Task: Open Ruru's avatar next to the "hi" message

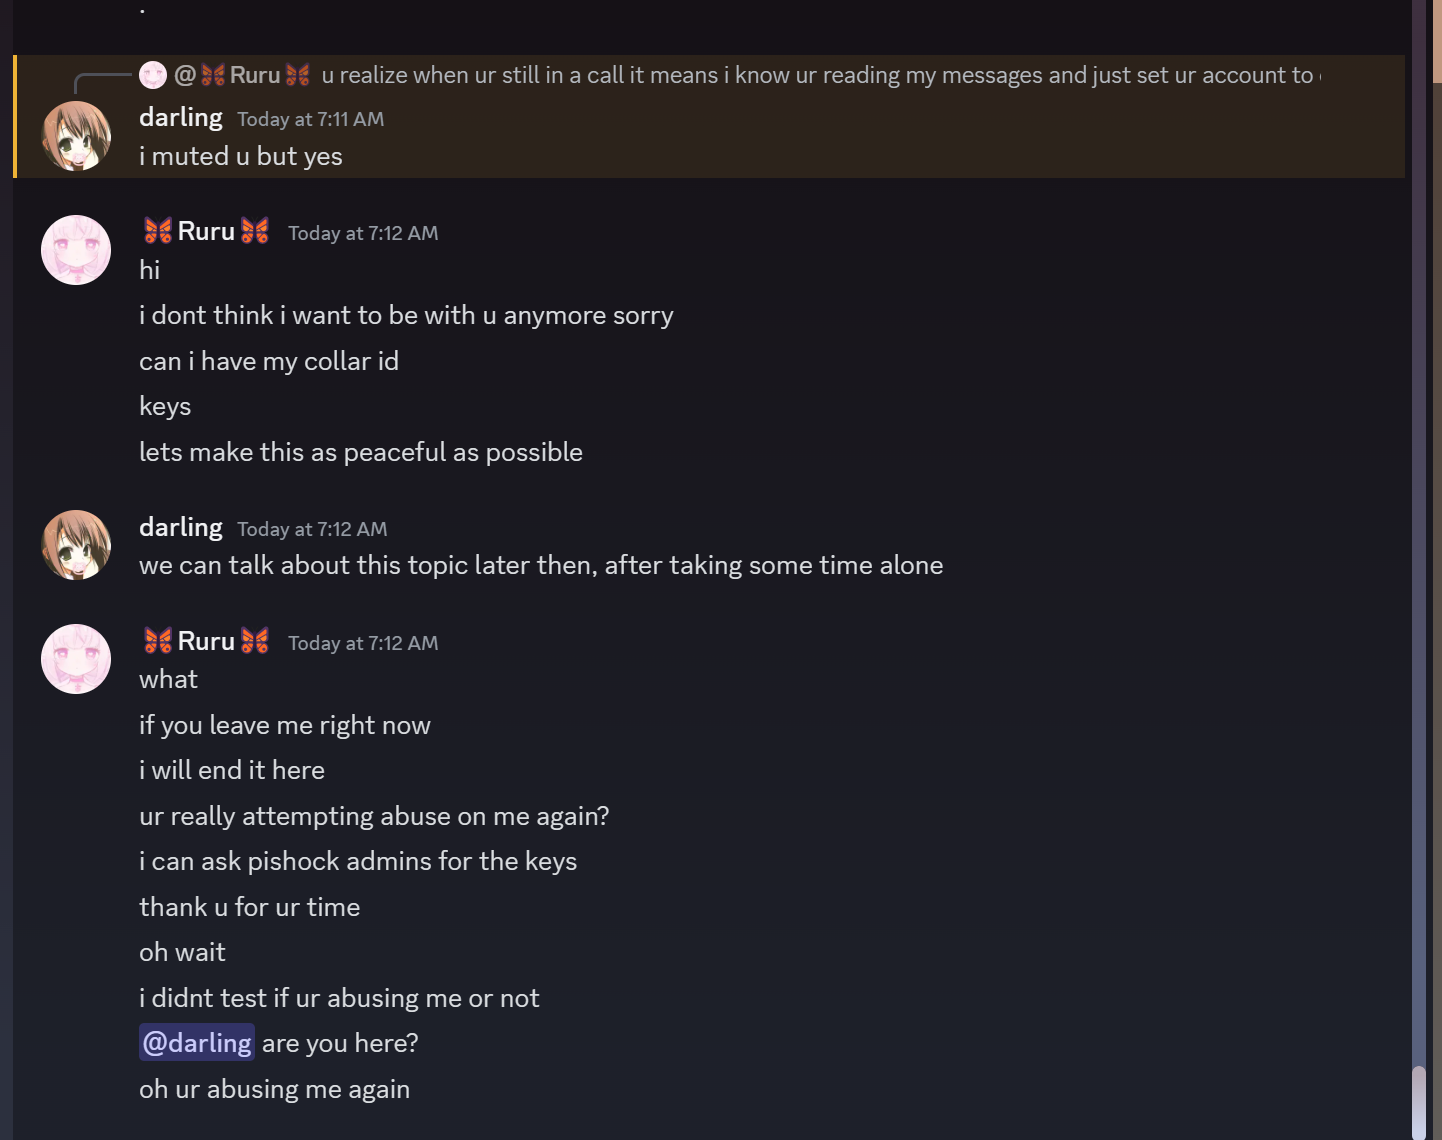Action: coord(76,250)
